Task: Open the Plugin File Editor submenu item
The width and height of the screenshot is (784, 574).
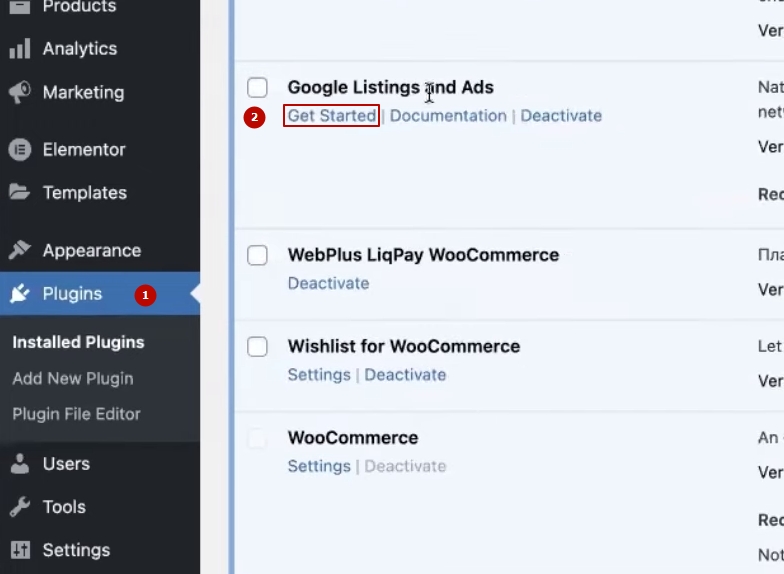Action: click(76, 414)
